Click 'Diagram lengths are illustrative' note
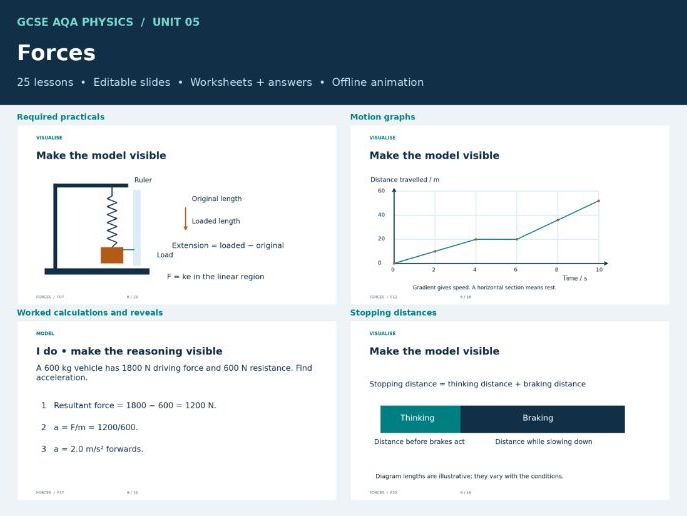The width and height of the screenshot is (687, 516). coord(469,476)
